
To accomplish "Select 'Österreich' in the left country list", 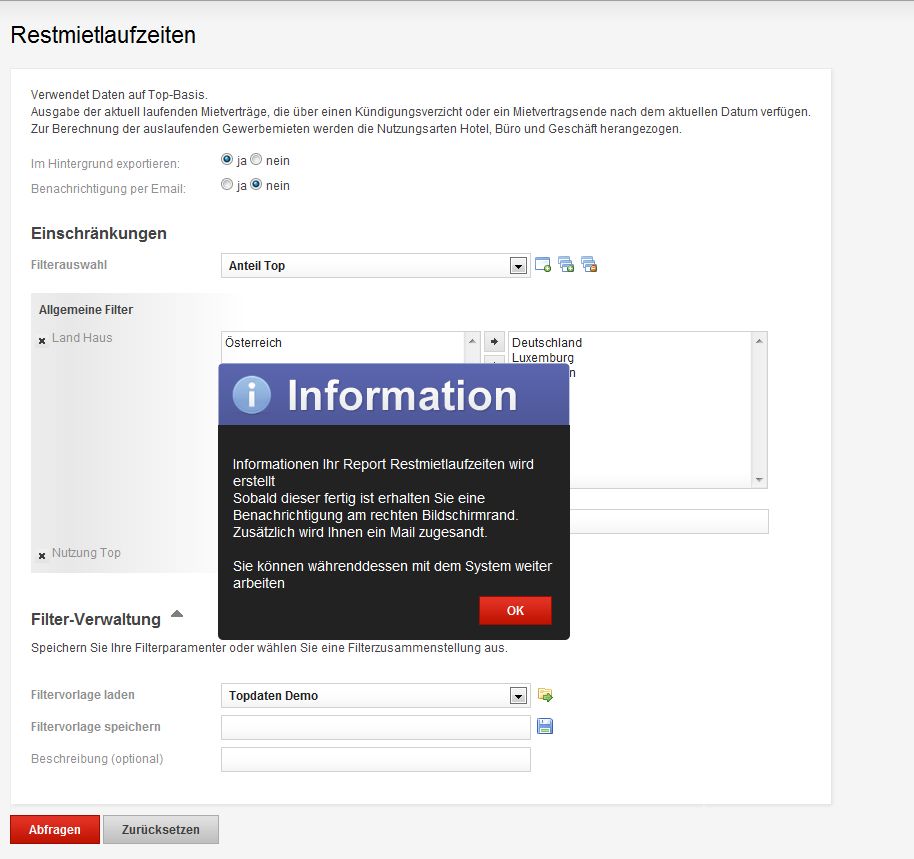I will point(254,343).
